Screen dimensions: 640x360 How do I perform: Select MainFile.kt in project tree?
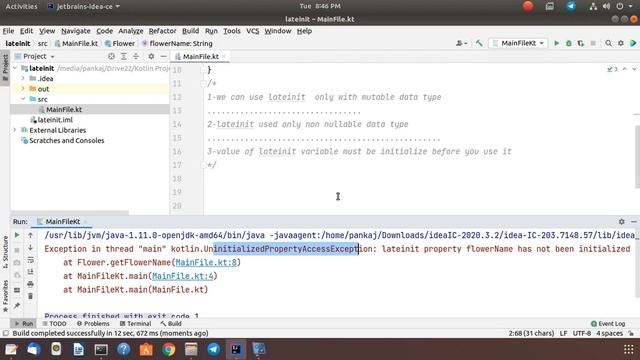click(64, 109)
